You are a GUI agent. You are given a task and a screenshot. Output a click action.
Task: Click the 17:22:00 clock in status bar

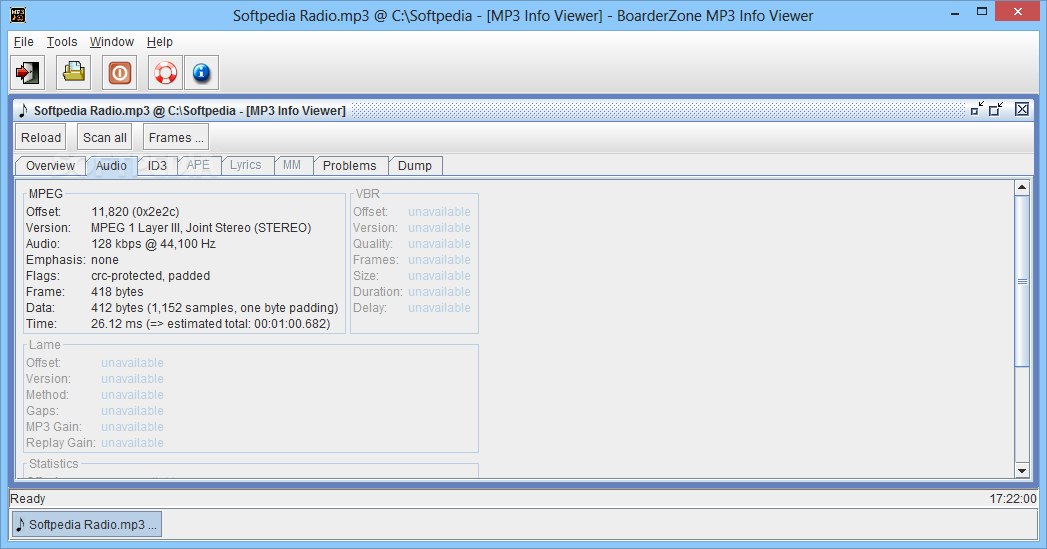pos(1013,499)
